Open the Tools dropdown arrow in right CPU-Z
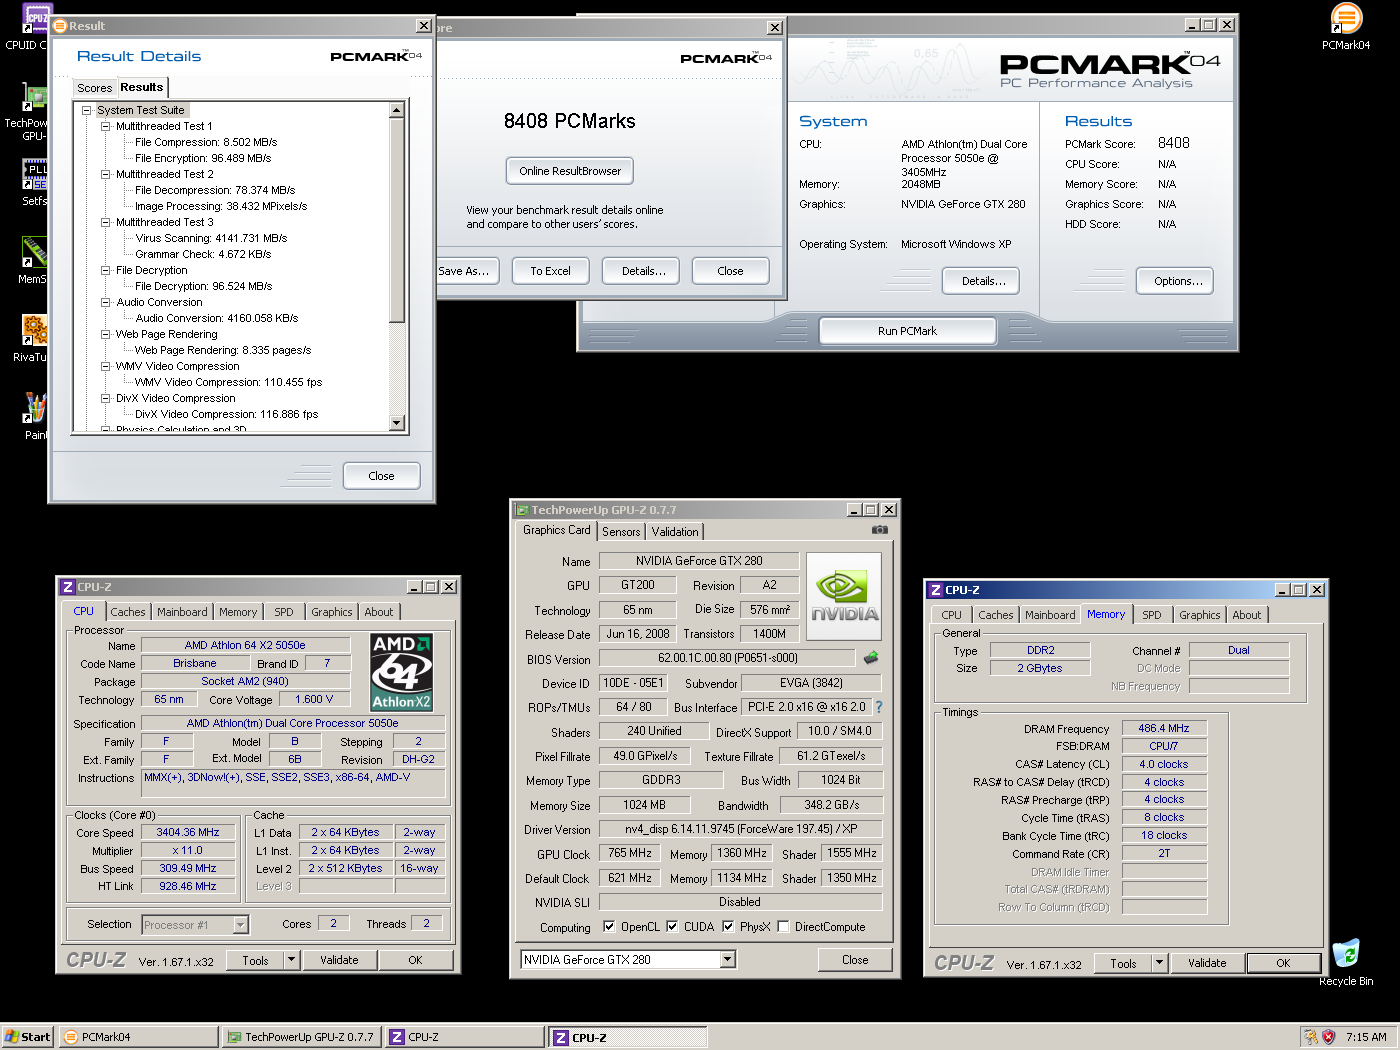Screen dimensions: 1400x1050 (1160, 963)
